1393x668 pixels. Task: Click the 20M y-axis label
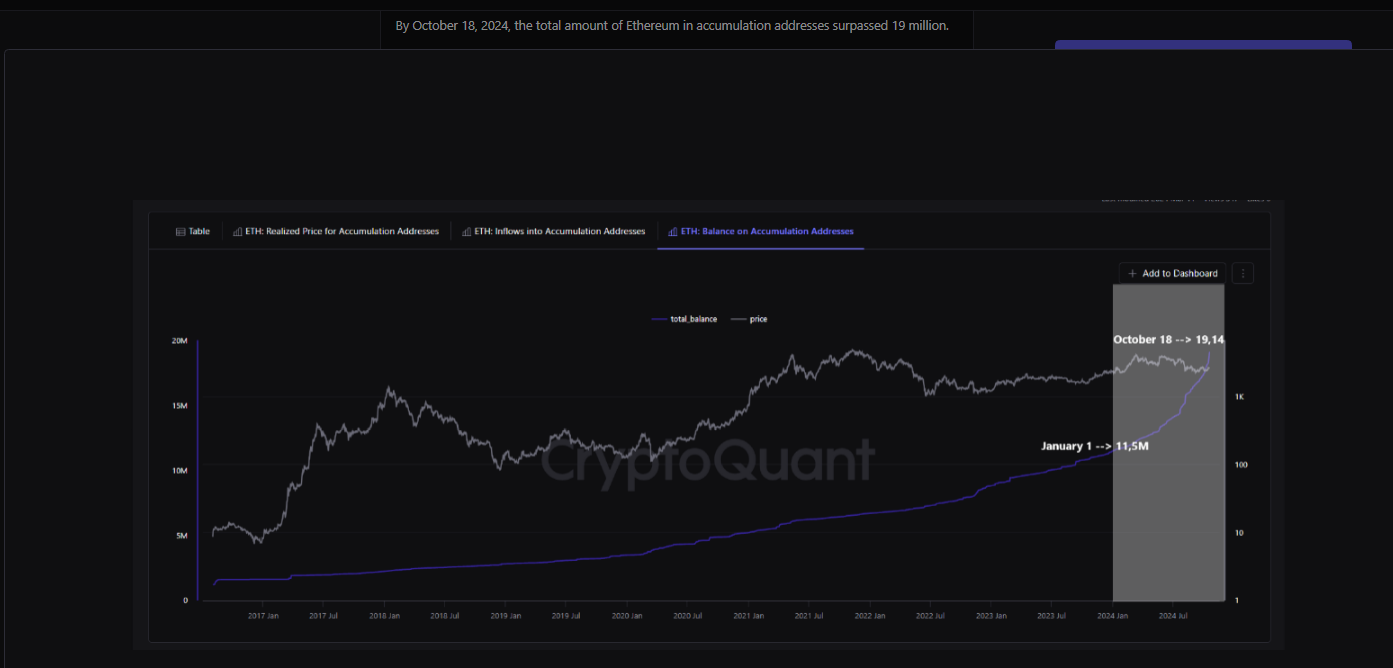pos(180,341)
